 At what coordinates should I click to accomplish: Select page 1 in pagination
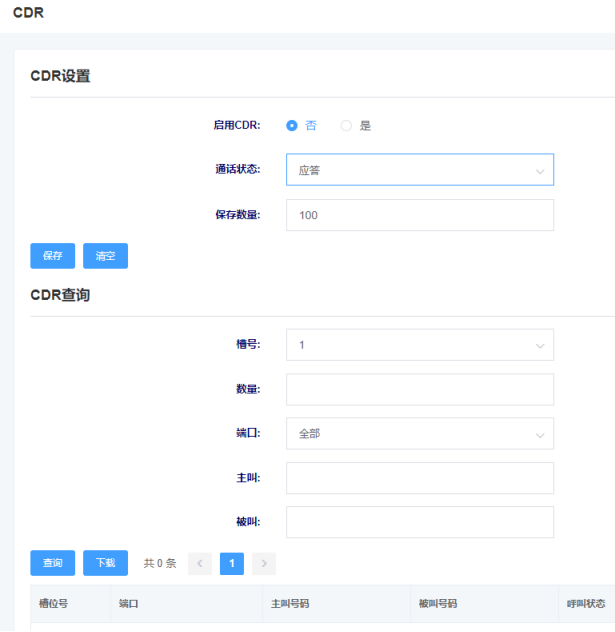(232, 563)
